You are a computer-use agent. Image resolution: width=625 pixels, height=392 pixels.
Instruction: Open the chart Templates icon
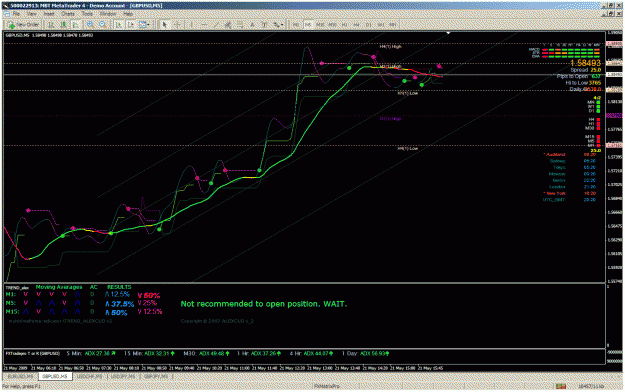tap(142, 25)
